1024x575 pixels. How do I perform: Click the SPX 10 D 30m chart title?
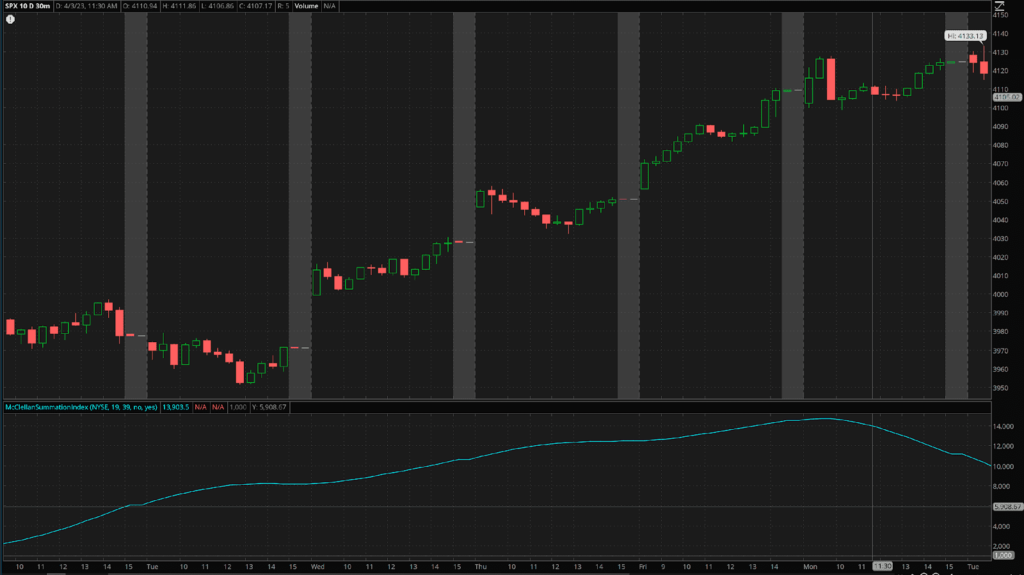[27, 6]
